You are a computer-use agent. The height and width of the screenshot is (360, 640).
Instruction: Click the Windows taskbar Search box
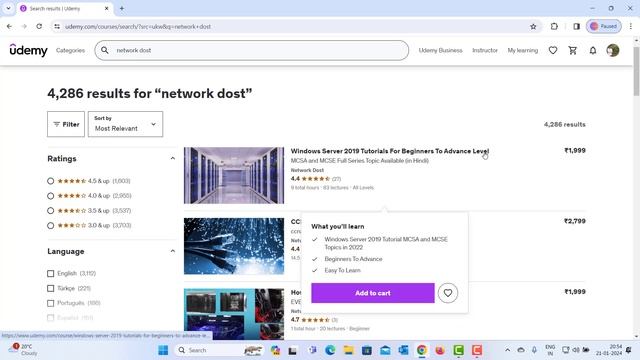220,350
